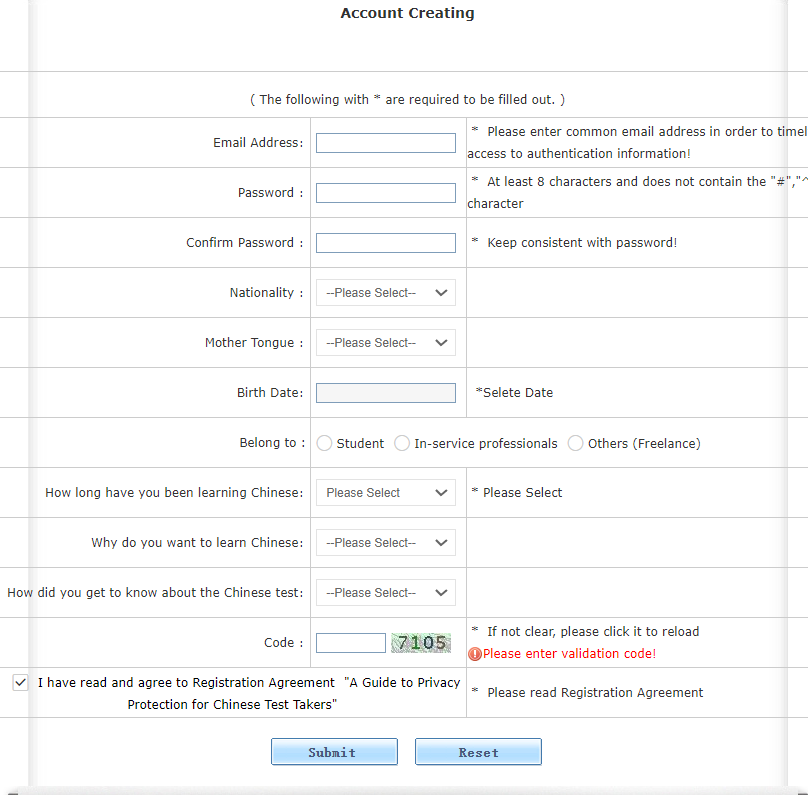Click the captcha code image to reload

[x=421, y=643]
